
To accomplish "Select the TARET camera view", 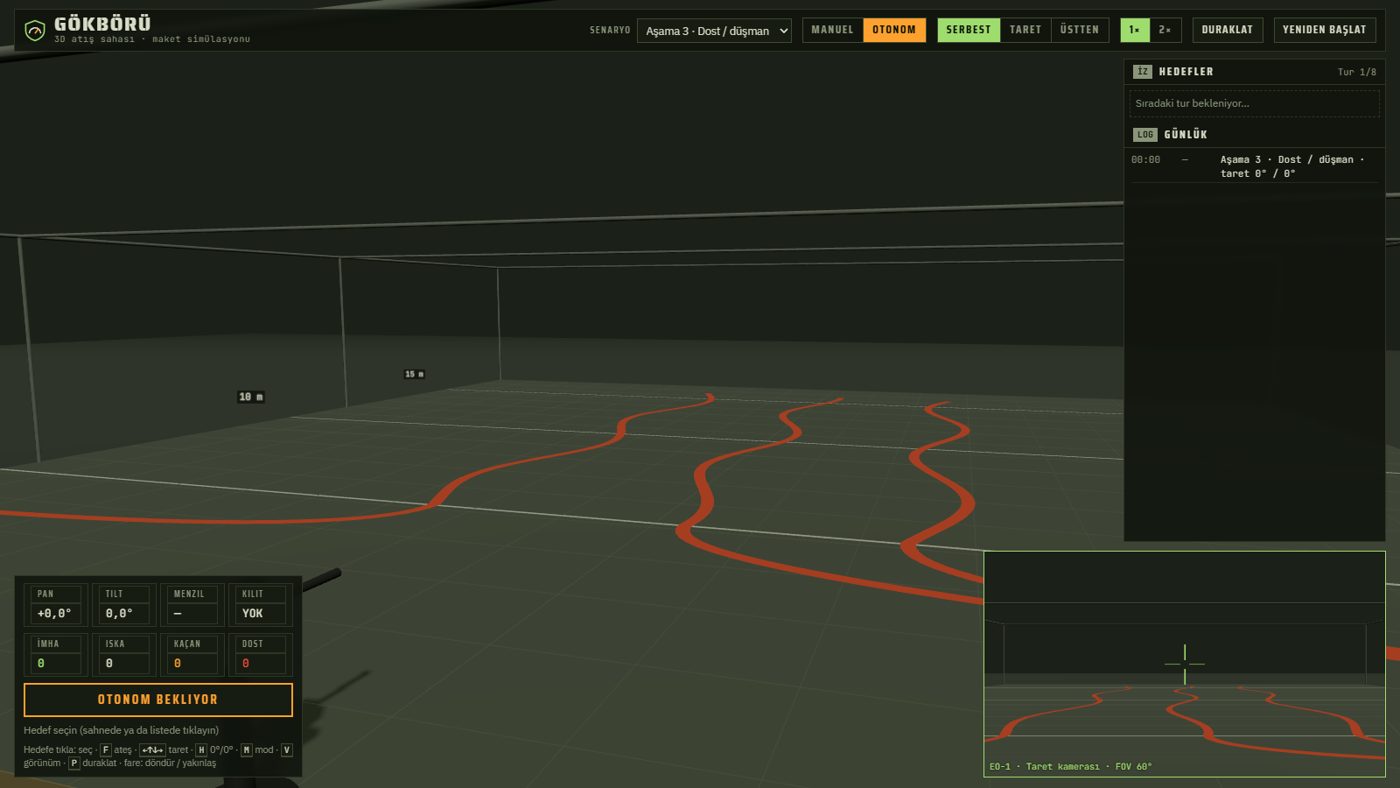I will click(x=1026, y=30).
